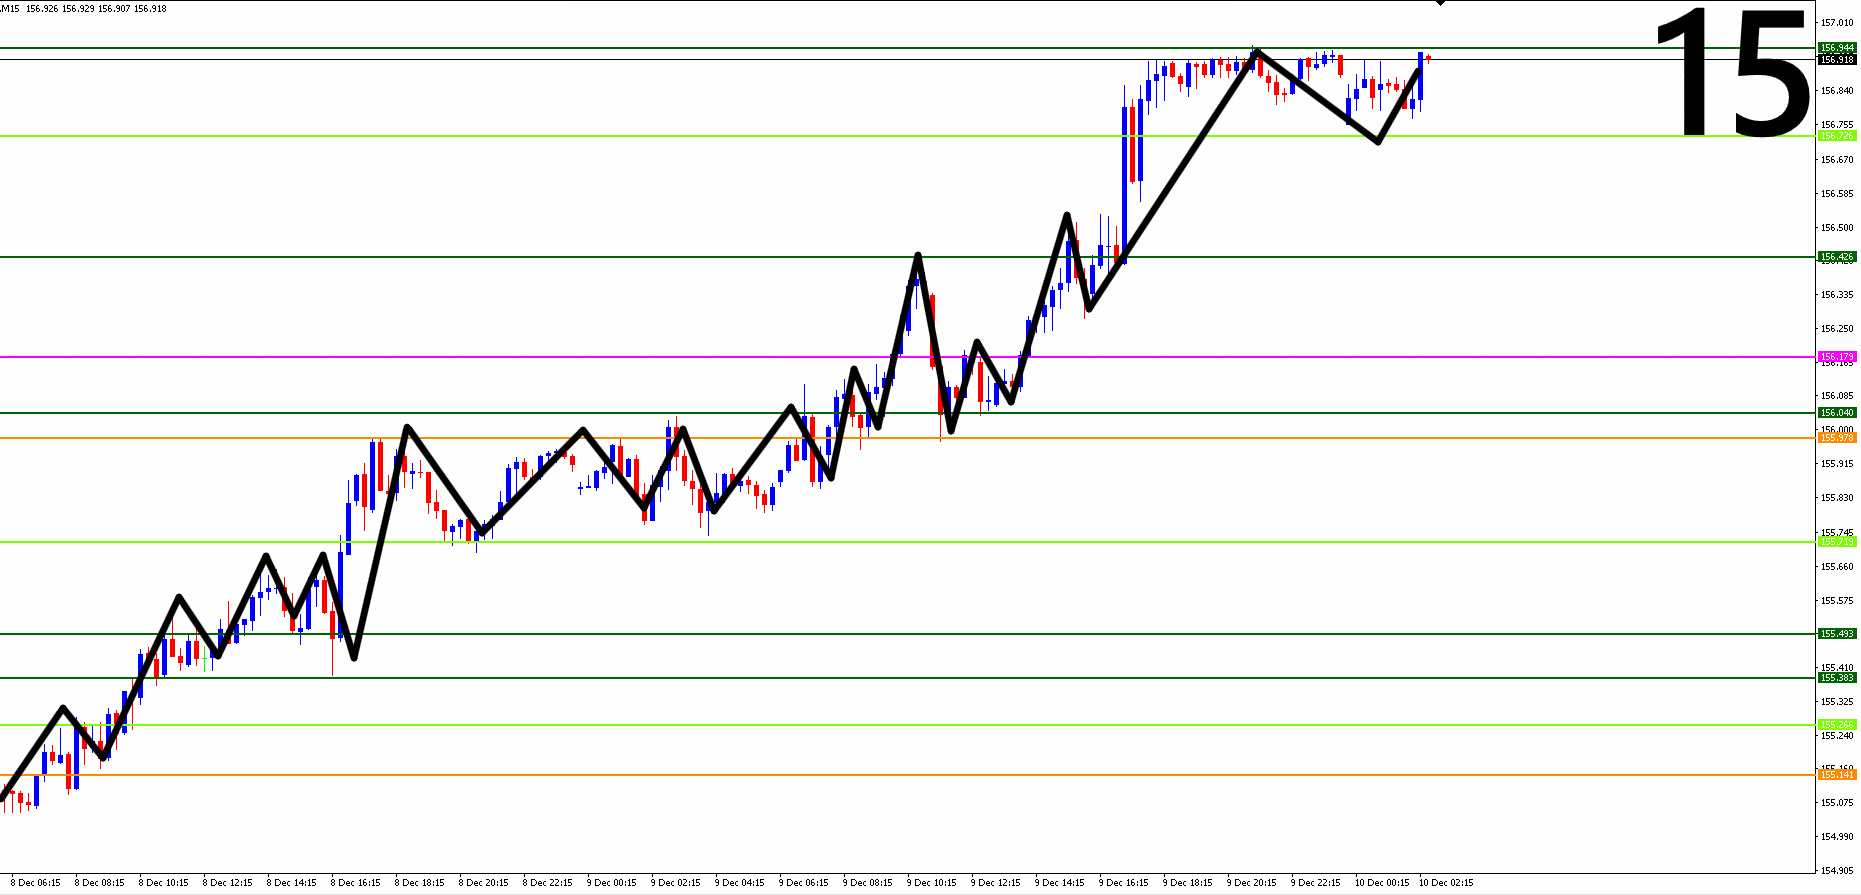The height and width of the screenshot is (895, 1861).
Task: Click the 9 Dec 04:15 time label
Action: coord(740,883)
